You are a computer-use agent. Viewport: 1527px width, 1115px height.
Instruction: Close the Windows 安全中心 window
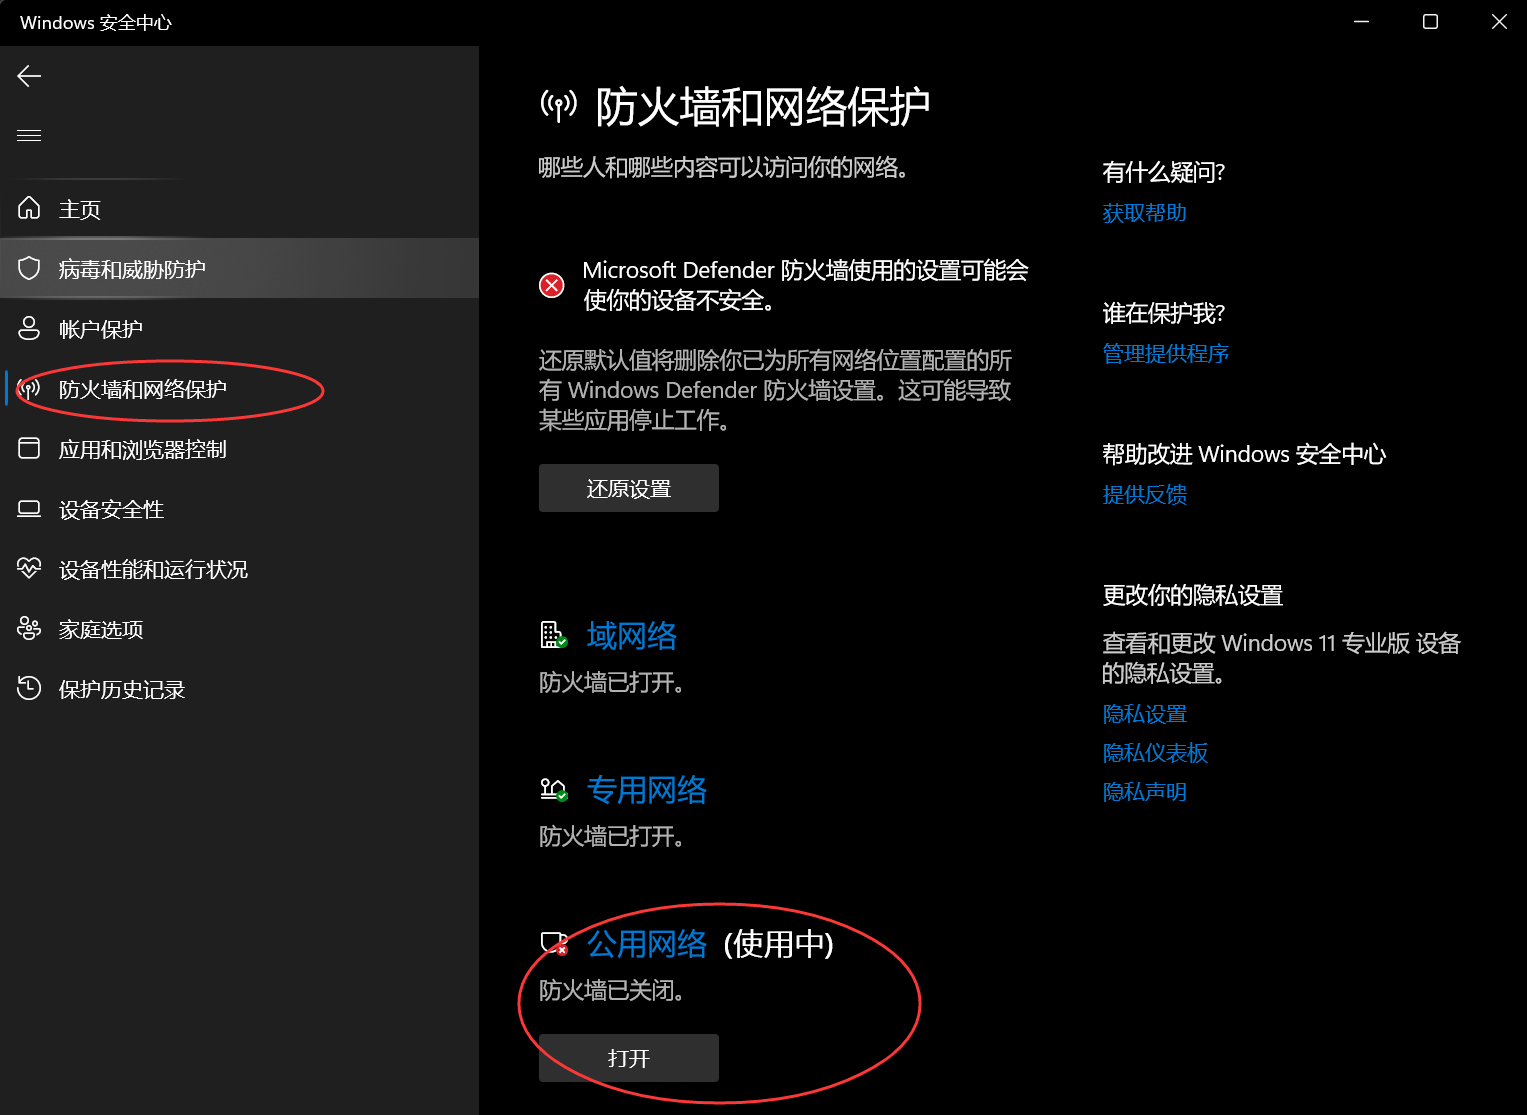[1499, 22]
